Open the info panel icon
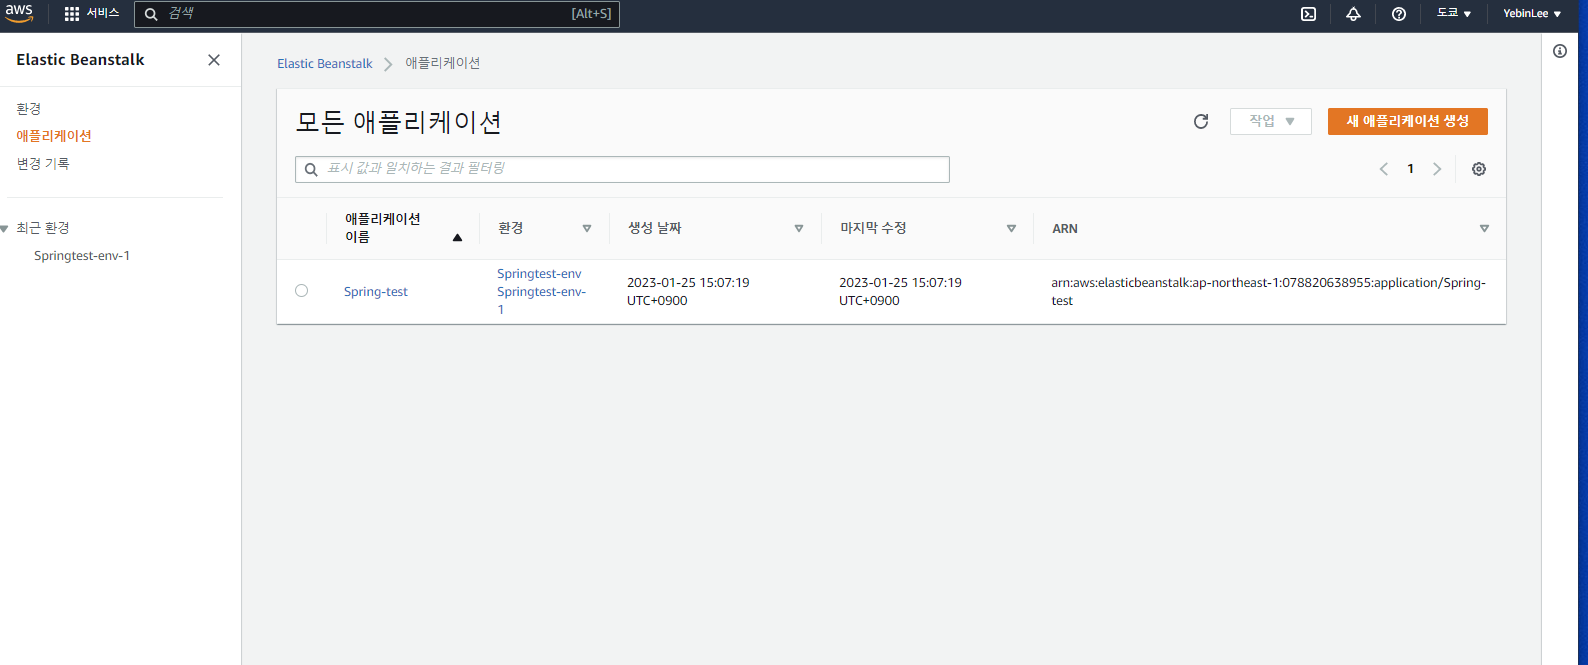1588x665 pixels. click(1560, 51)
